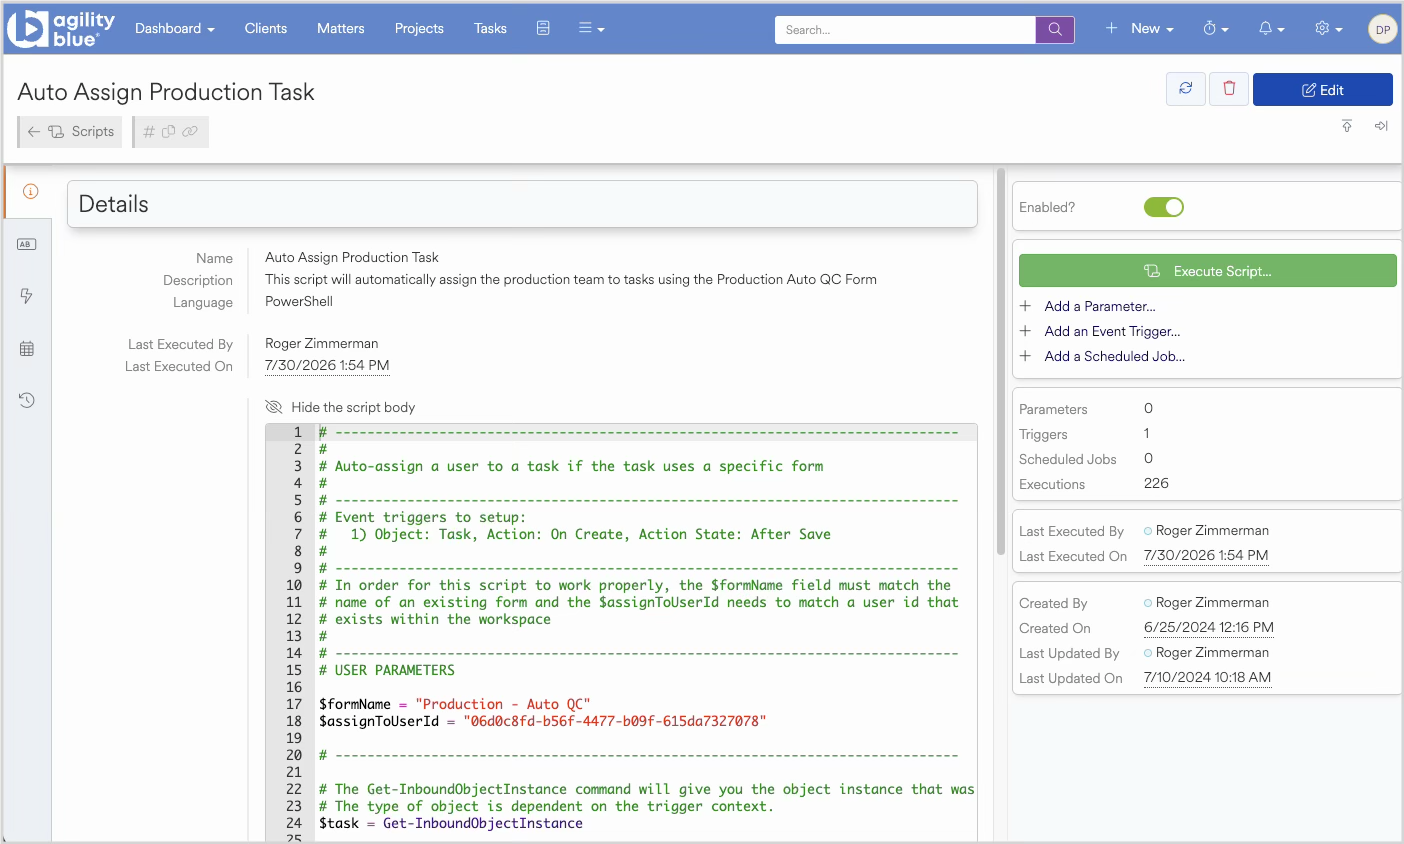The image size is (1404, 844).
Task: Go to Tasks in the navbar
Action: pos(490,29)
